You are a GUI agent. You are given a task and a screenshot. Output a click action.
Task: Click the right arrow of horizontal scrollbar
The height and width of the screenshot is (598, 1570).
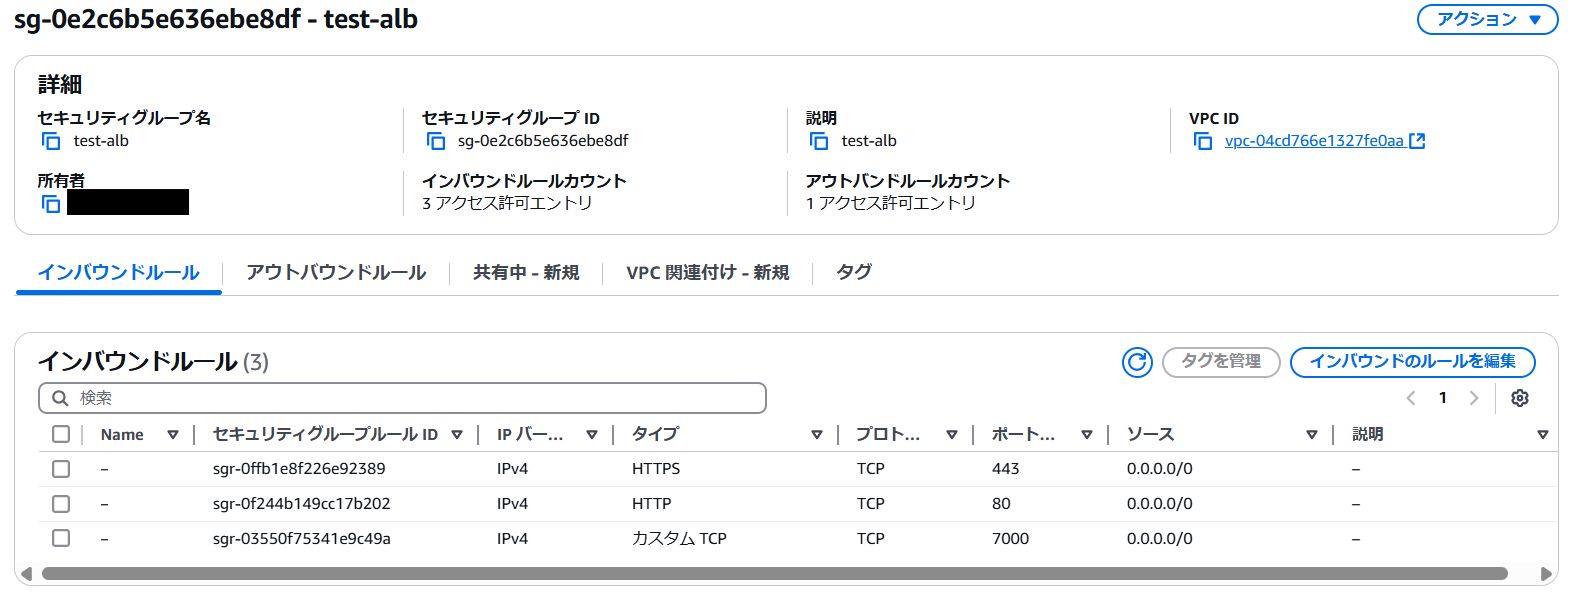click(1546, 574)
